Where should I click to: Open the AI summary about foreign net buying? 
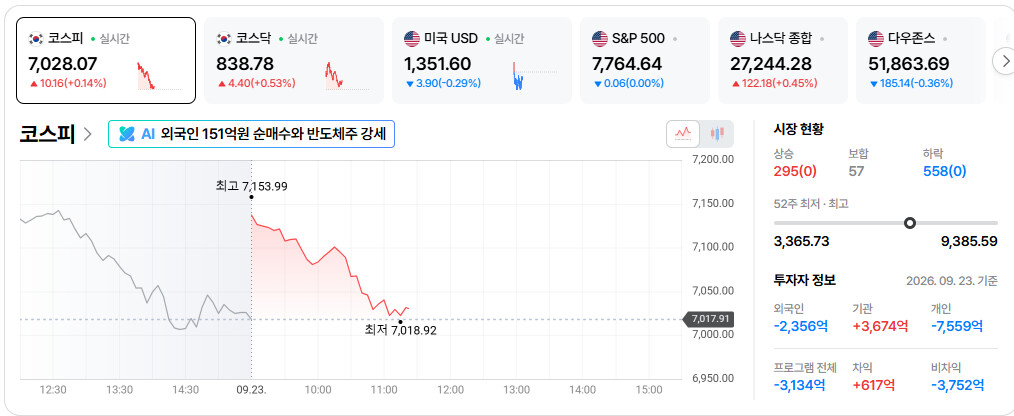pos(251,134)
